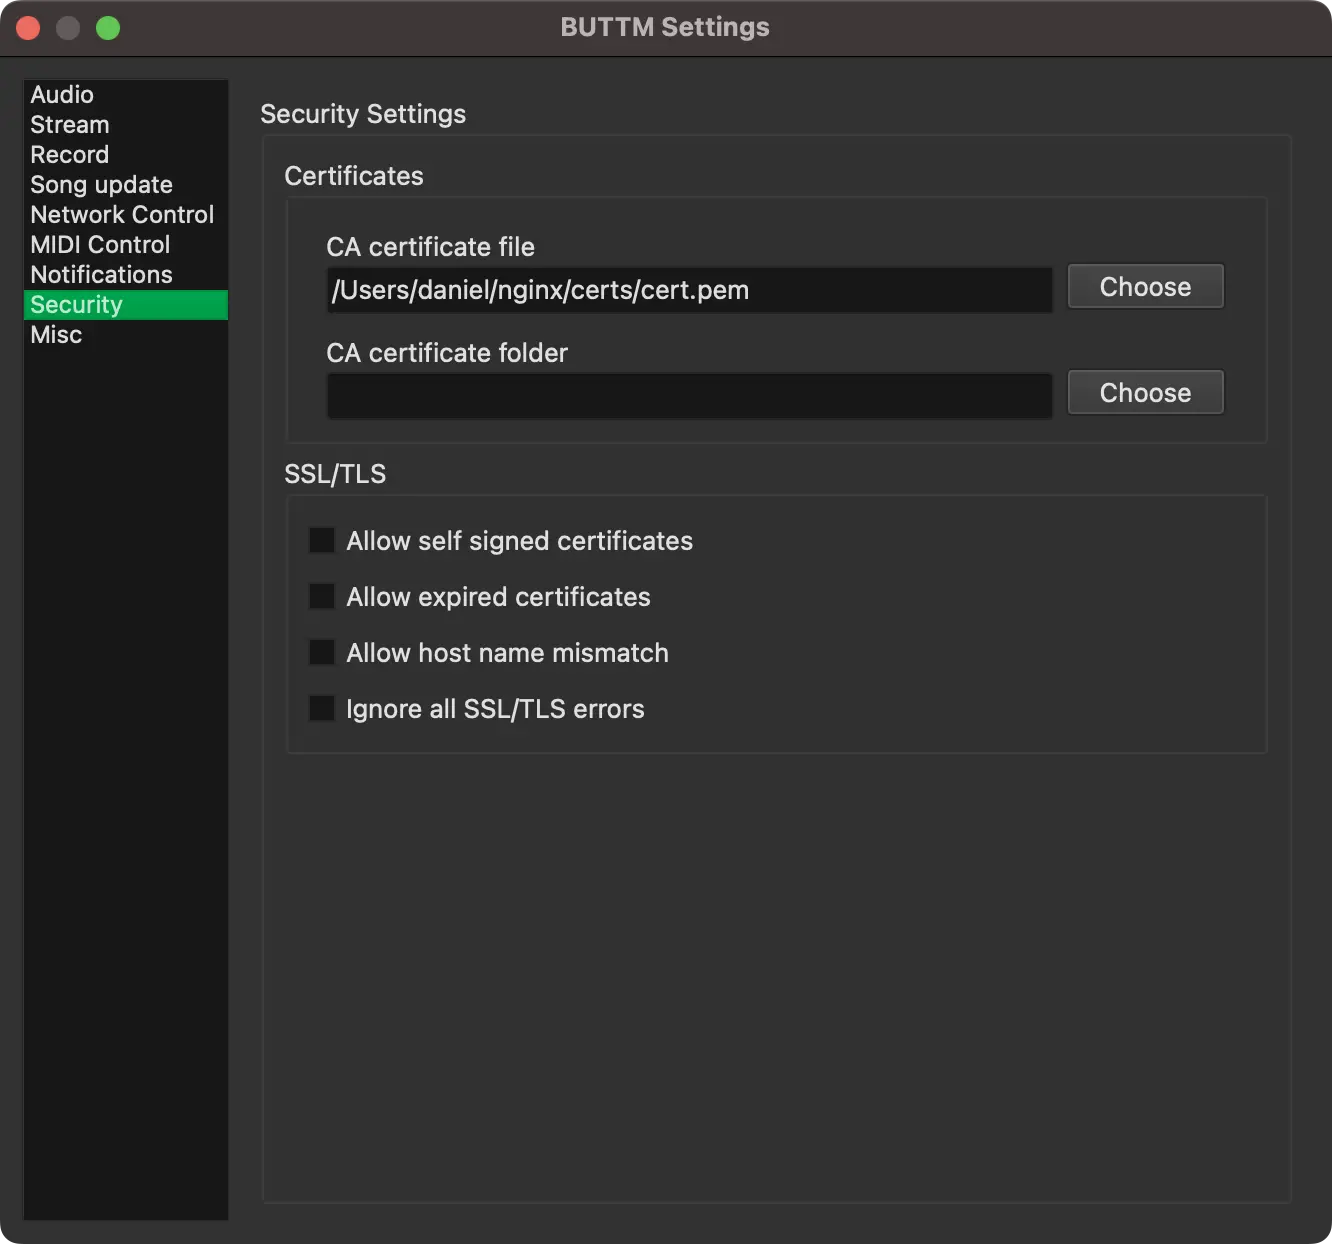Viewport: 1332px width, 1244px height.
Task: Click the highlighted Security sidebar entry
Action: tap(76, 304)
